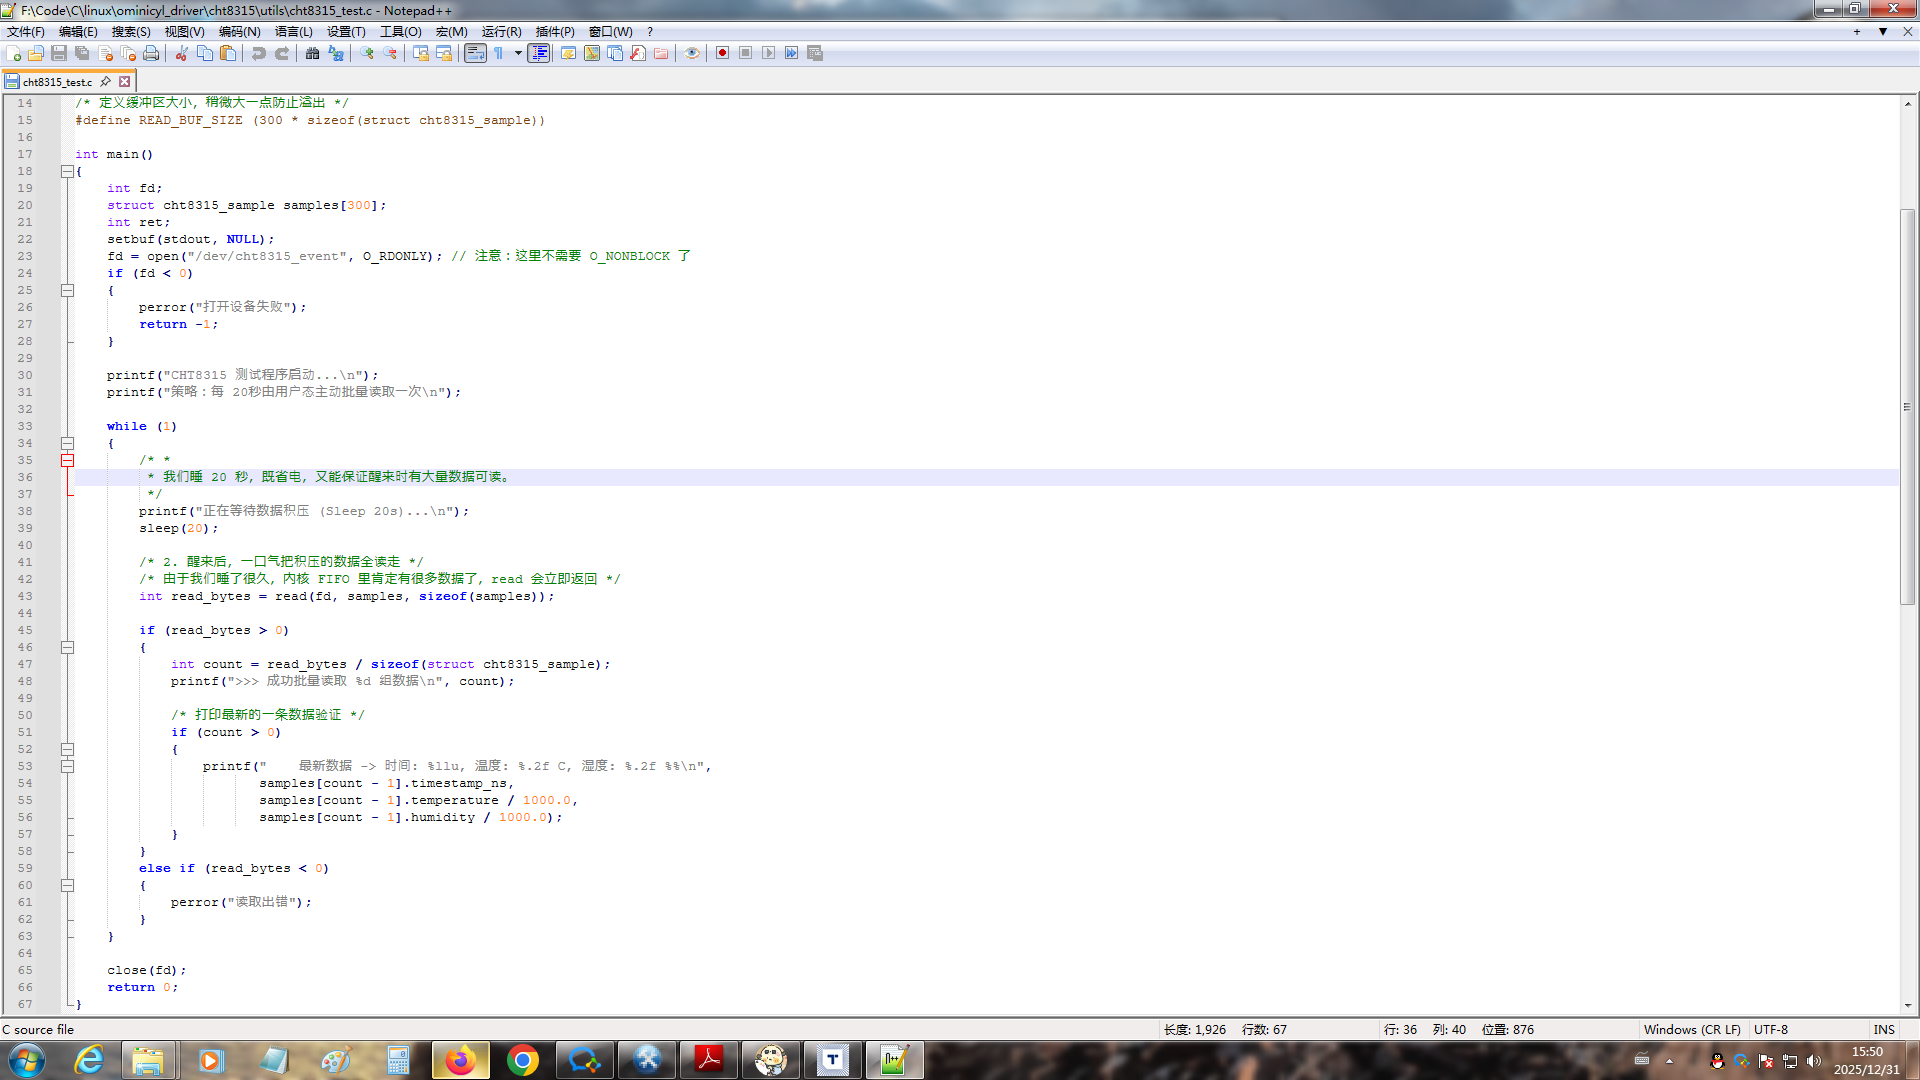This screenshot has height=1080, width=1920.
Task: Click the Undo arrow icon
Action: point(258,53)
